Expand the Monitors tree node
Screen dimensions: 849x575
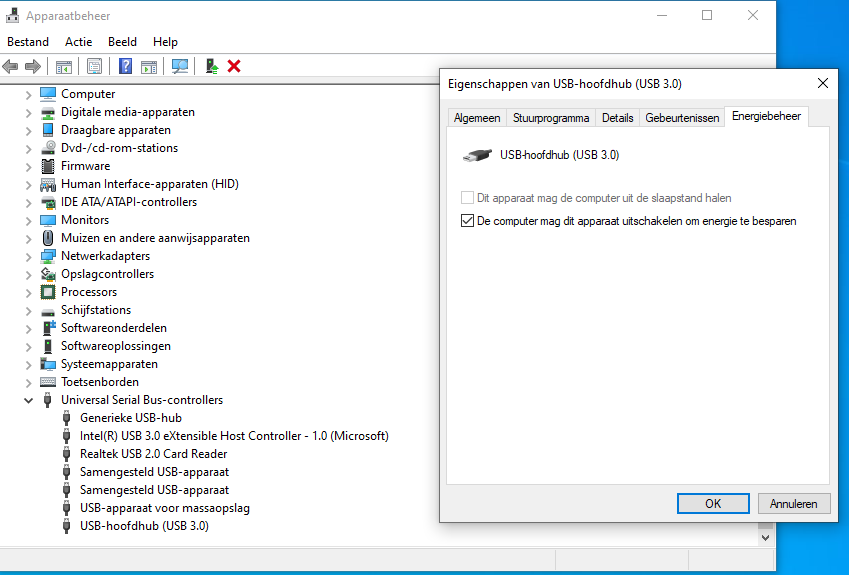coord(29,220)
